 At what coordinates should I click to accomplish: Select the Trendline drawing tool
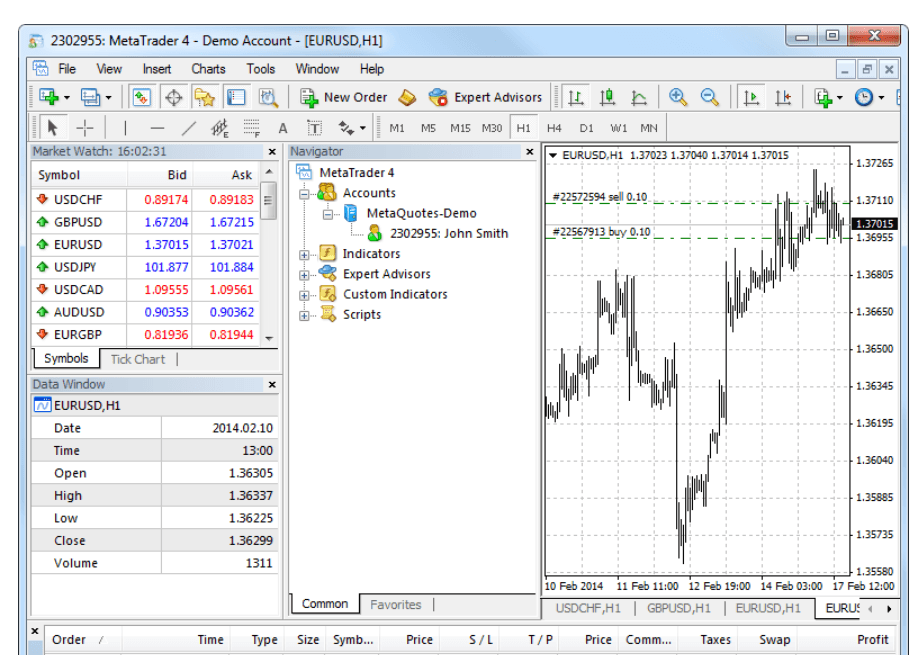coord(189,128)
